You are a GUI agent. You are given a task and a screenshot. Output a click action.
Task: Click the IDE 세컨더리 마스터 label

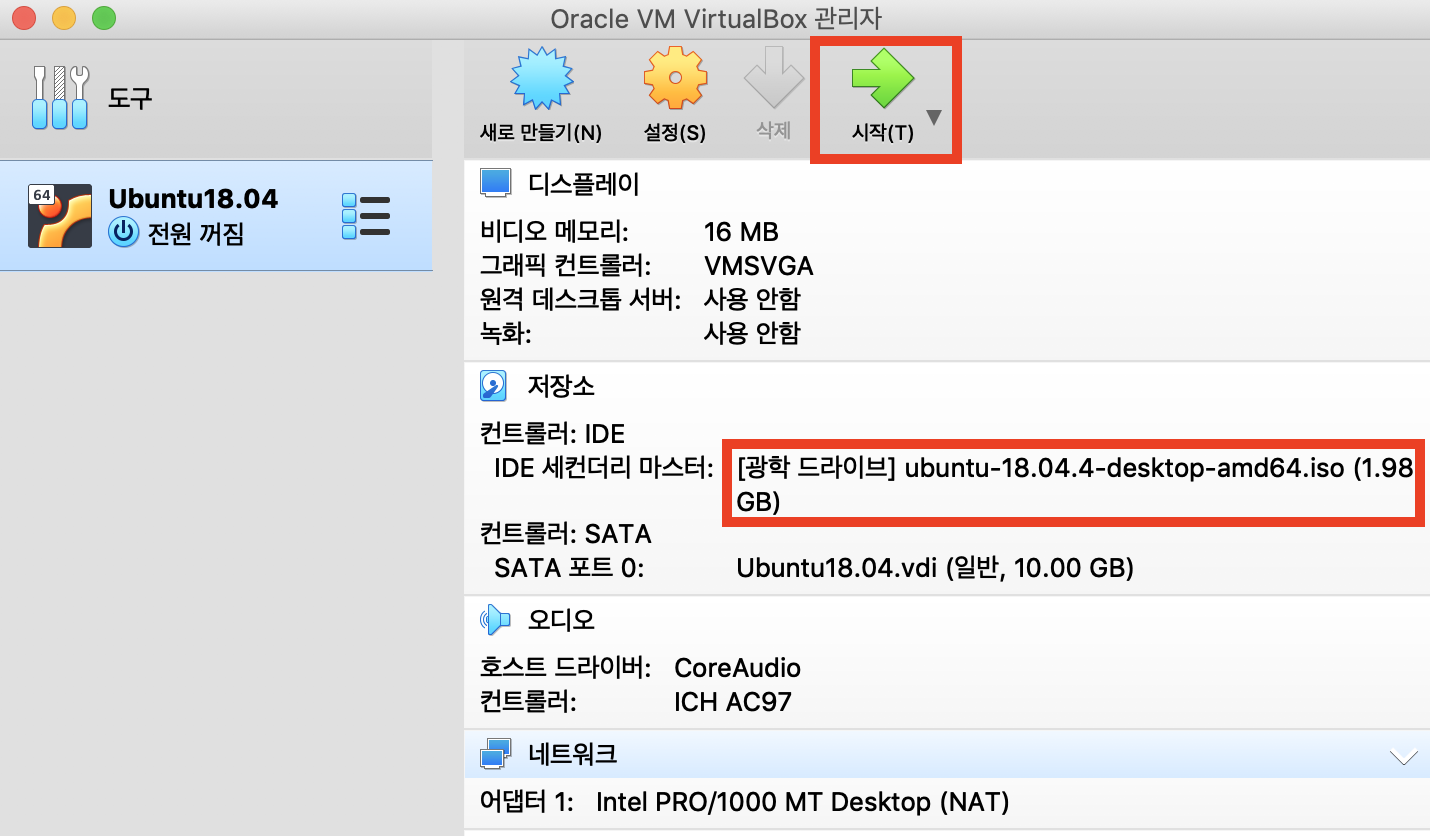click(x=605, y=468)
